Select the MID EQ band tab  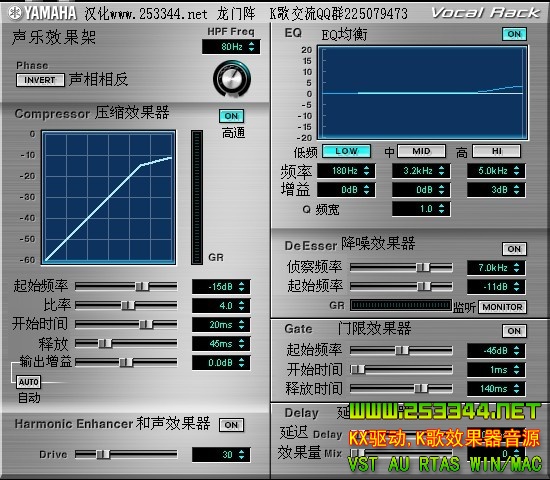[421, 151]
